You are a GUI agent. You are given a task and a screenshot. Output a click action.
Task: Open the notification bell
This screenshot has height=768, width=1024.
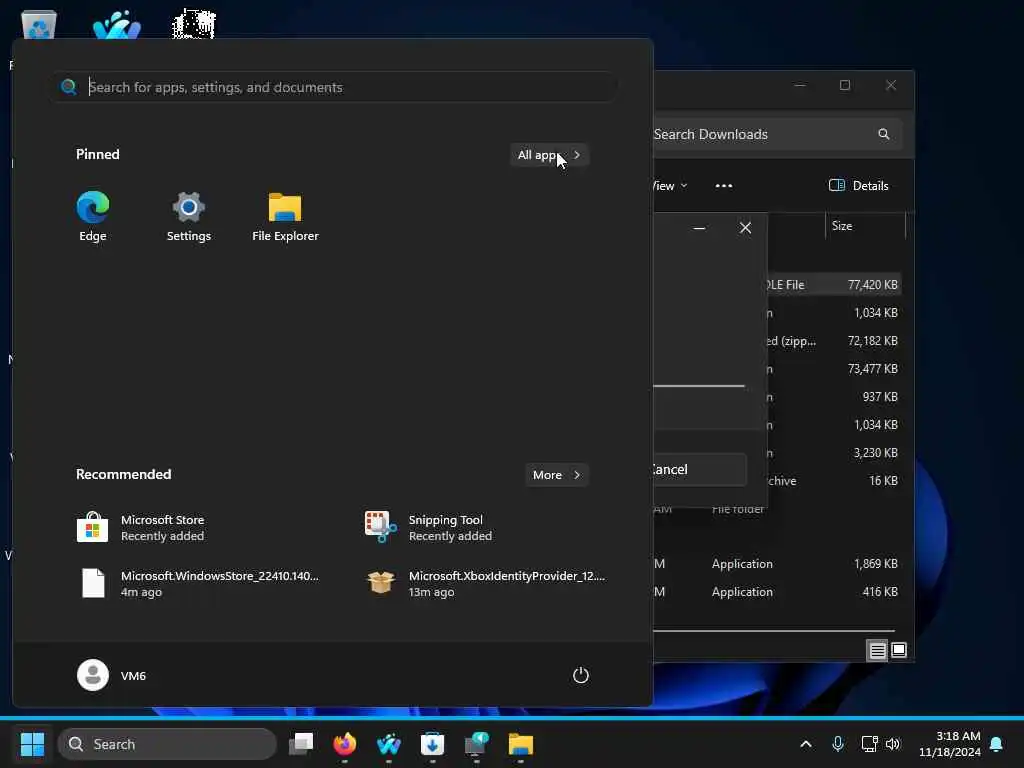[997, 744]
